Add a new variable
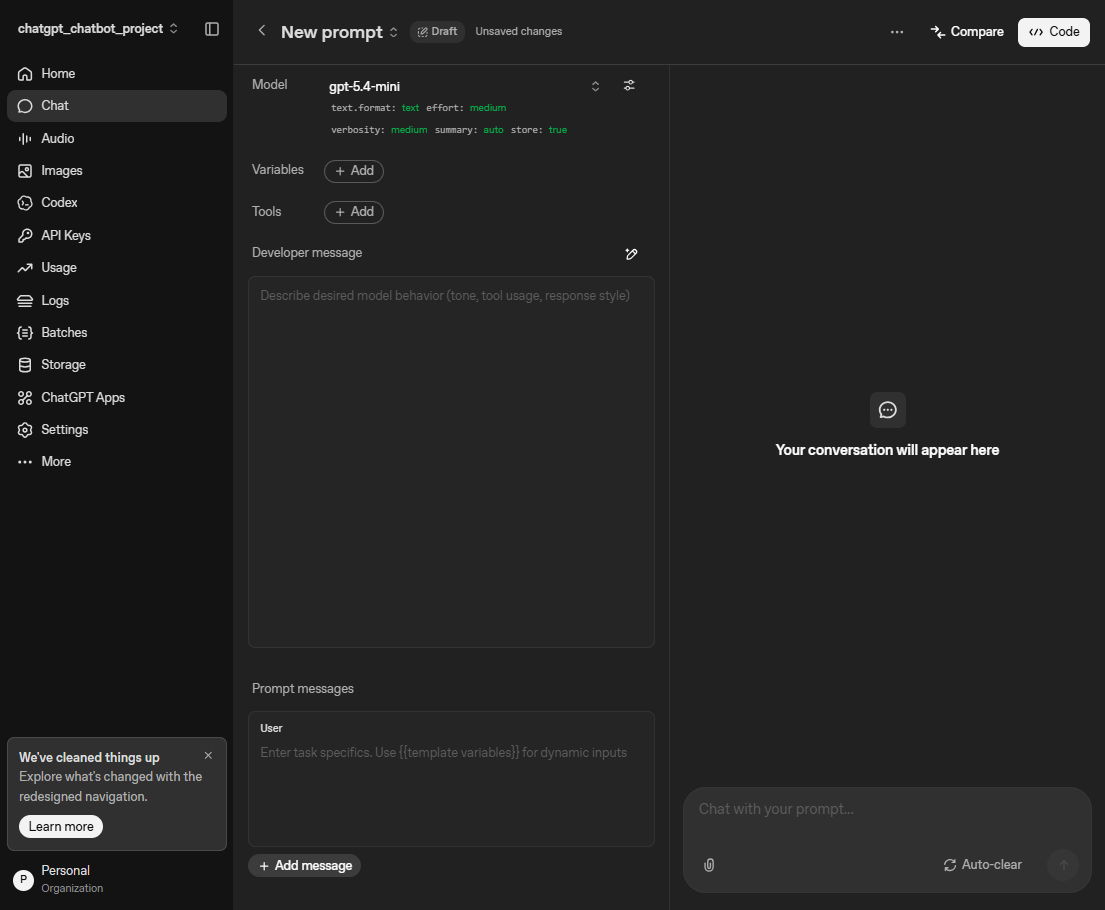Screen dimensions: 1105x910 click(354, 171)
